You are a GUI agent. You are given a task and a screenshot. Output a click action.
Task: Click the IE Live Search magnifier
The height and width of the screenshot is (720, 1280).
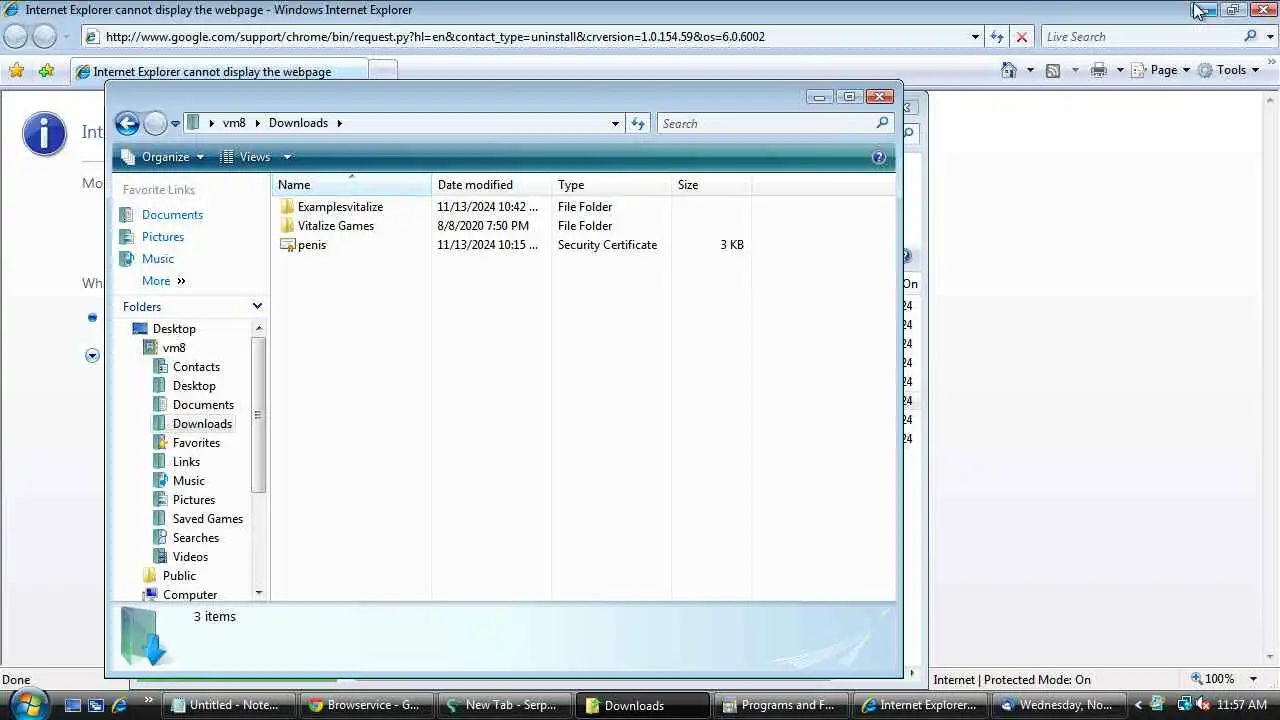click(x=1250, y=37)
